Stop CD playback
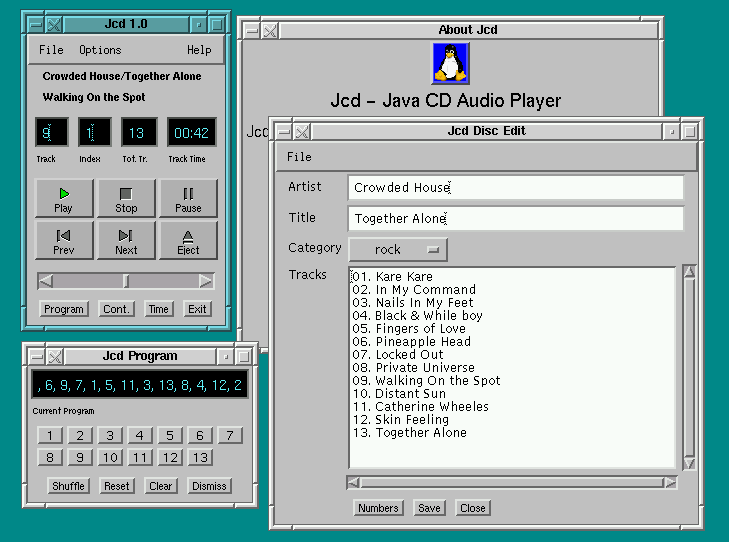The image size is (729, 542). click(x=126, y=199)
